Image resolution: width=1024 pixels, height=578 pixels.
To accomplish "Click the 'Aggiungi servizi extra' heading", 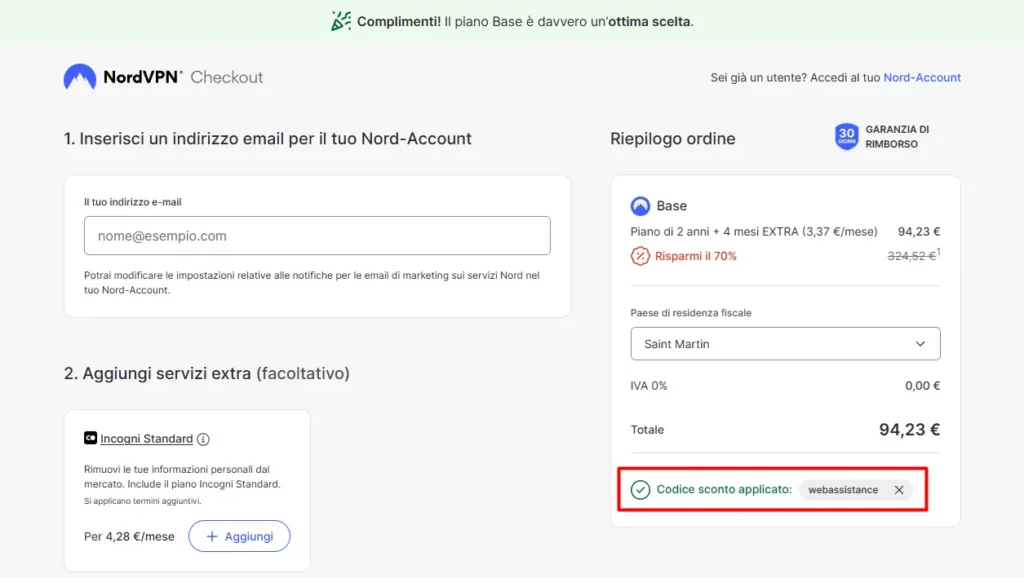I will coord(207,374).
